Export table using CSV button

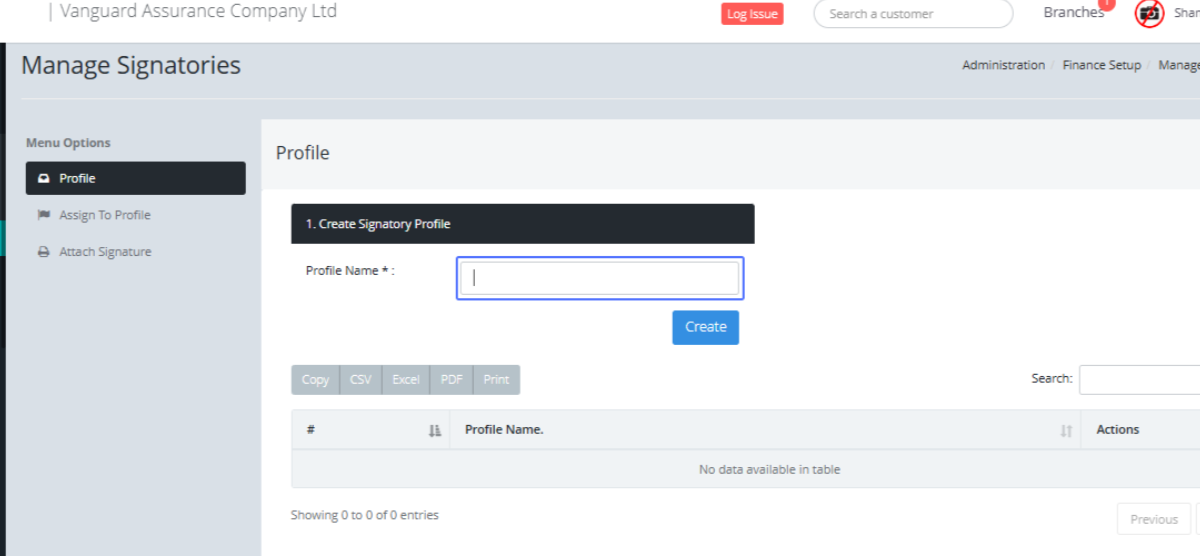point(361,380)
